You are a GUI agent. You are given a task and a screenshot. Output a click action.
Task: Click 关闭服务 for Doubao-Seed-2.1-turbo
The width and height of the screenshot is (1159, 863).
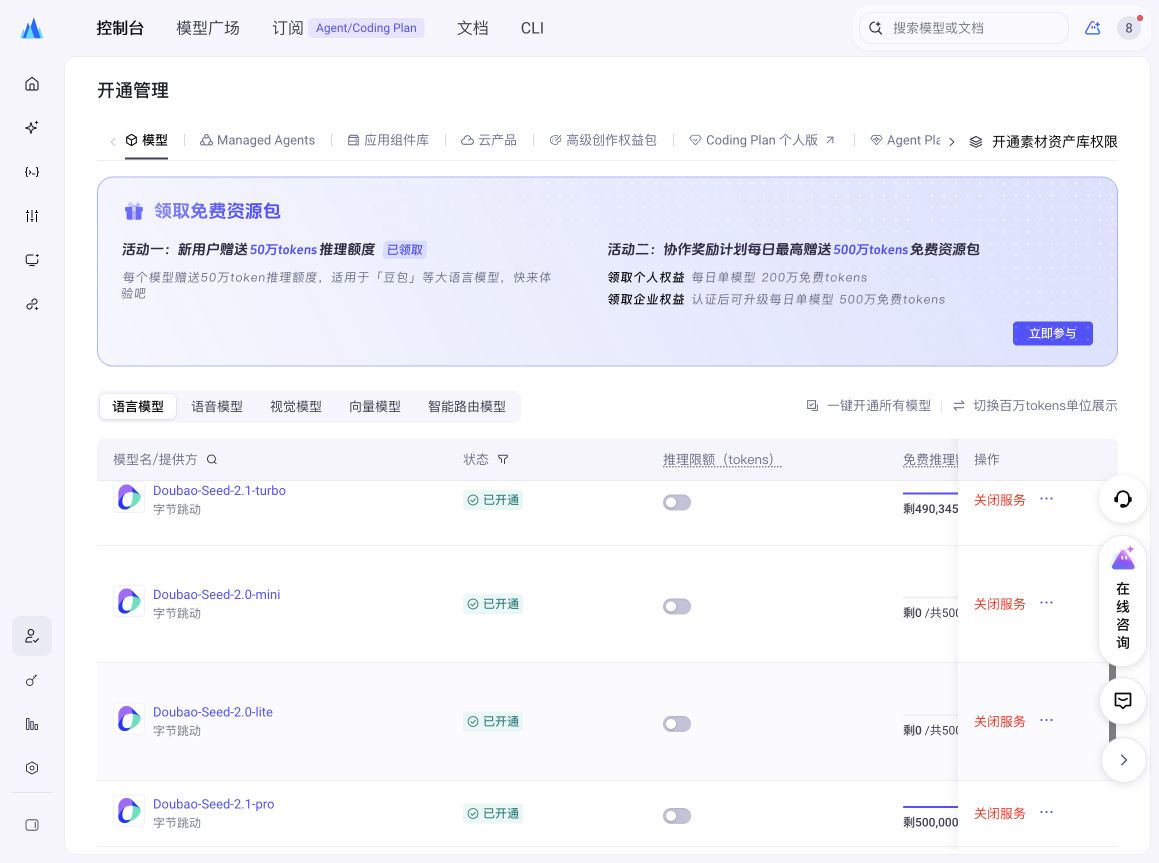point(999,500)
